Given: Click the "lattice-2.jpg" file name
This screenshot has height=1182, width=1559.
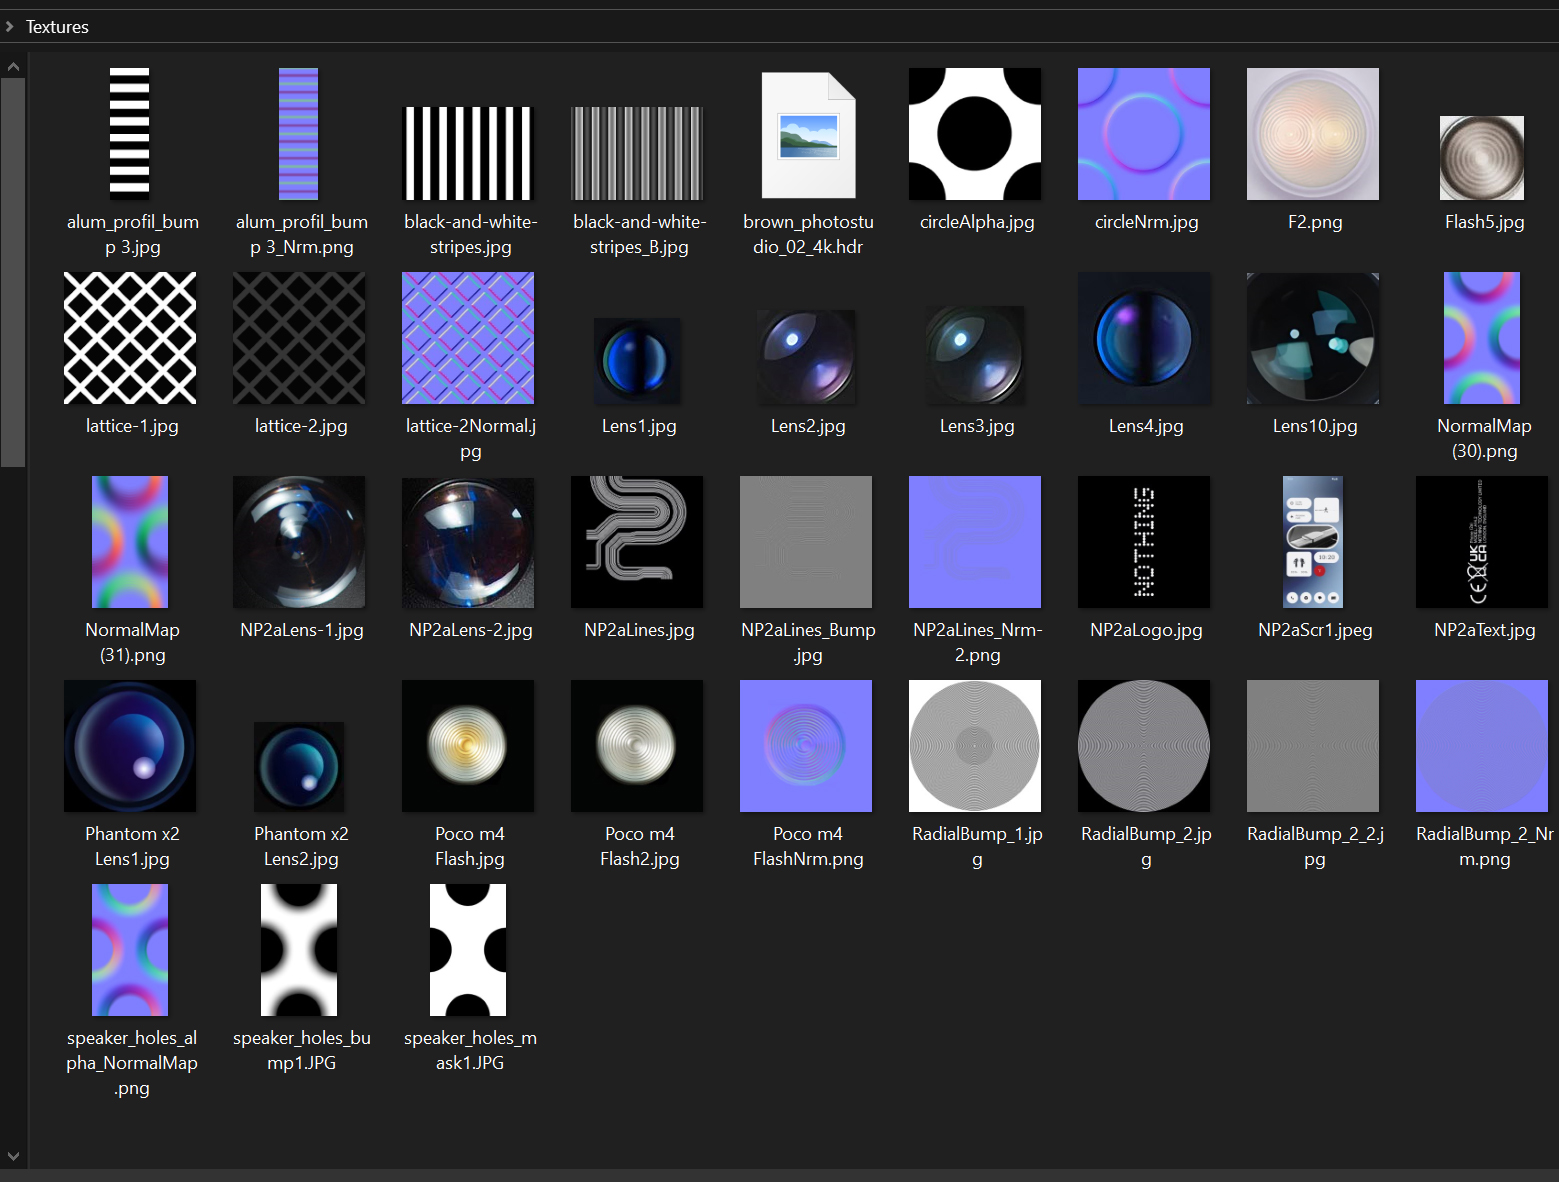Looking at the screenshot, I should (301, 426).
